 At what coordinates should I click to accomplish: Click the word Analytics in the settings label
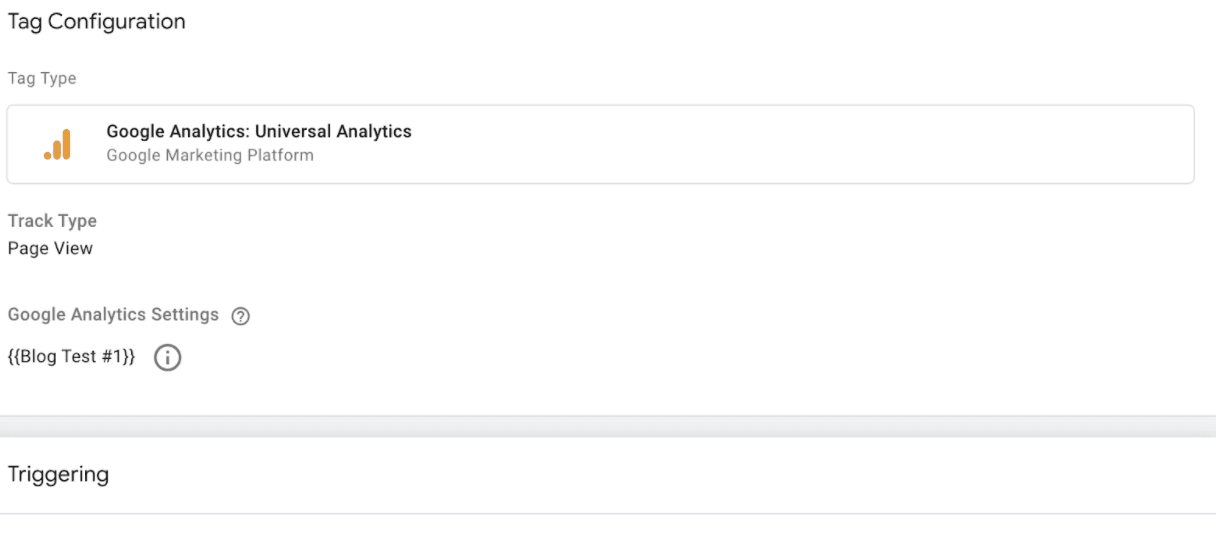(x=110, y=314)
